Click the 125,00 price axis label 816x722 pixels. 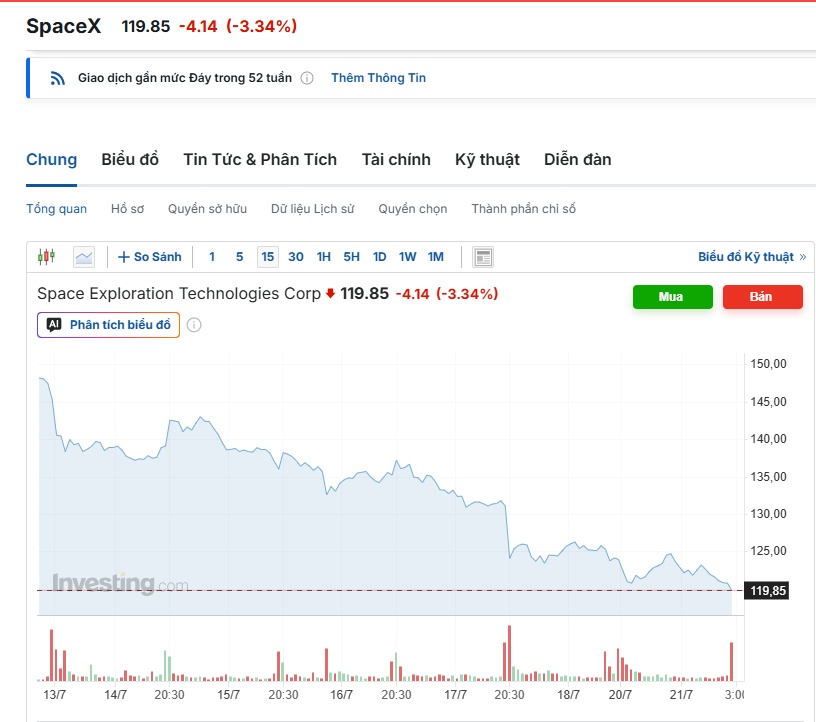768,551
